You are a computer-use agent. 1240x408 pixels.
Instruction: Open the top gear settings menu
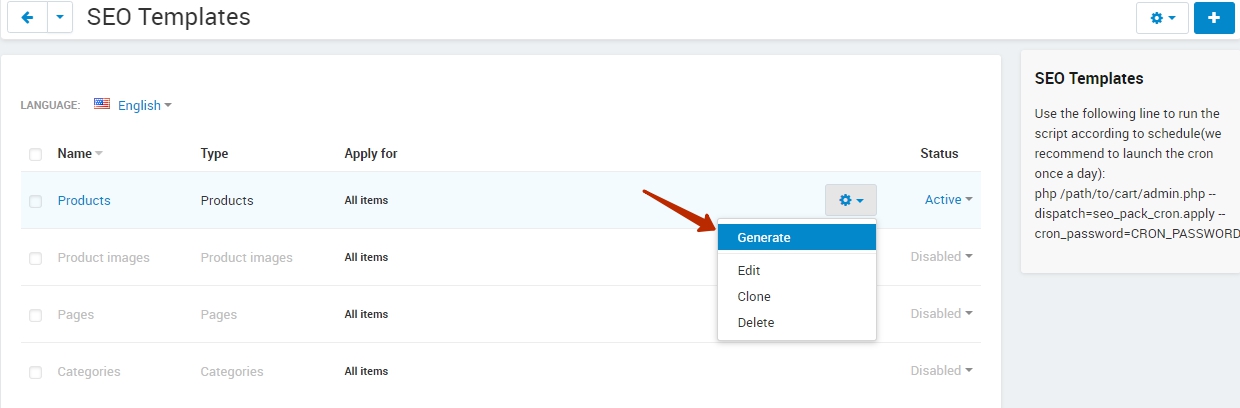[1163, 18]
